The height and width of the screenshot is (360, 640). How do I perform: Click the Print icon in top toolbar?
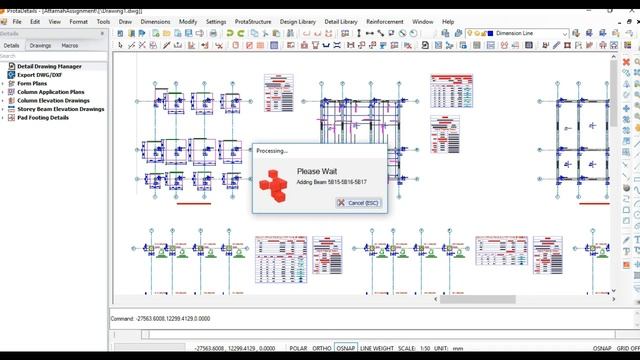tap(213, 33)
